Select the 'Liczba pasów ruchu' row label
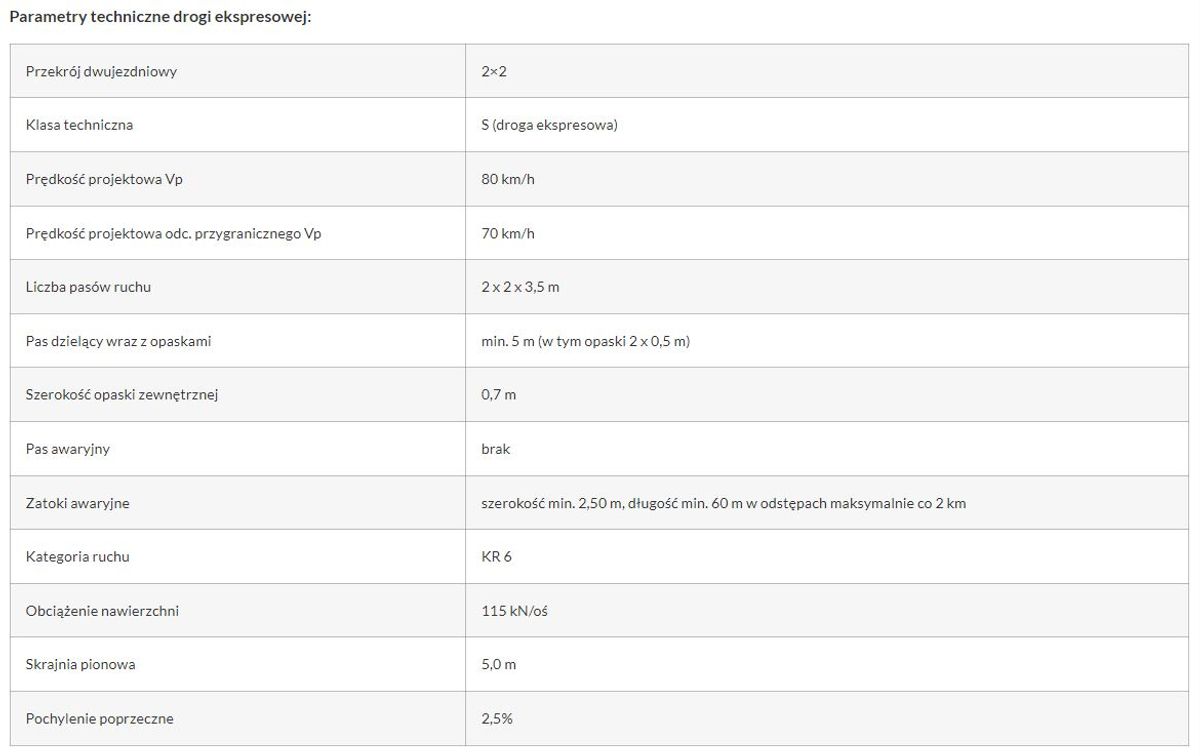1200x756 pixels. tap(88, 288)
